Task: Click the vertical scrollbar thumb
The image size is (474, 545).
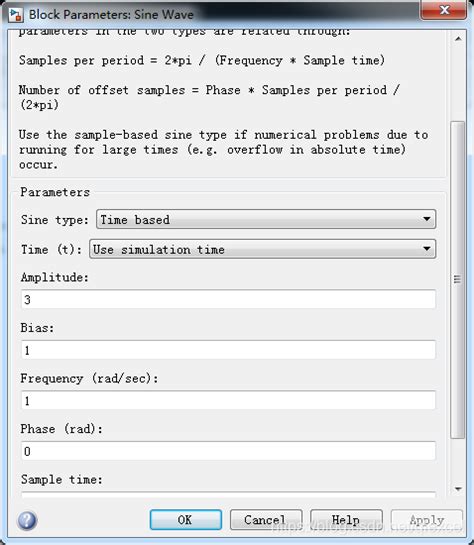Action: coord(458,279)
